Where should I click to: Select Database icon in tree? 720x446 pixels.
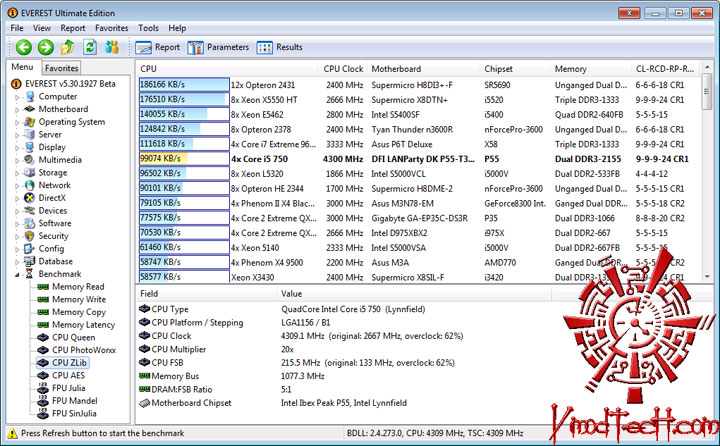(30, 261)
